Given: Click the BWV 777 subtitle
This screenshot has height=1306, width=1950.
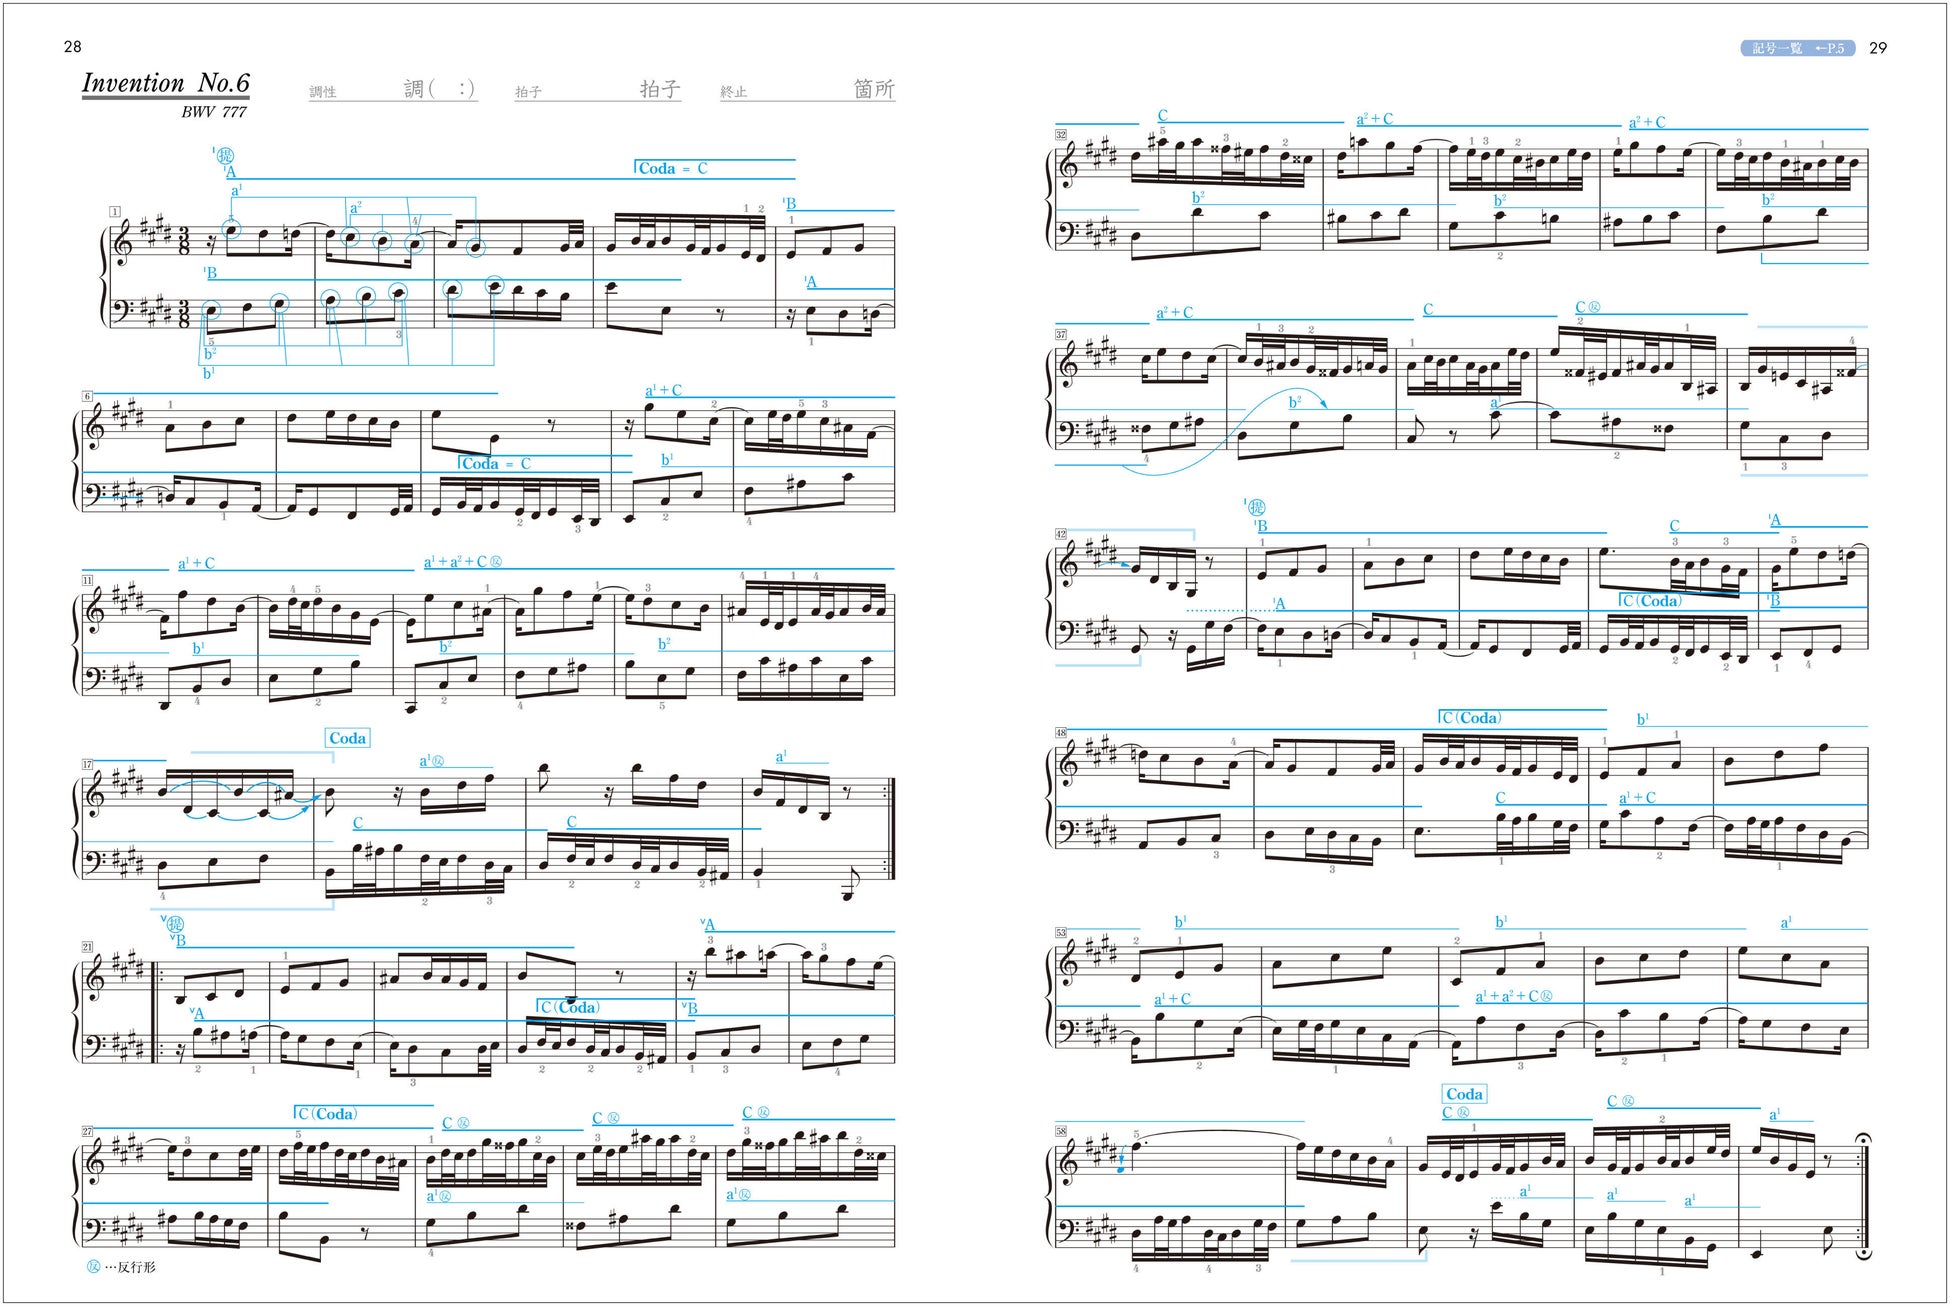Looking at the screenshot, I should click(214, 112).
